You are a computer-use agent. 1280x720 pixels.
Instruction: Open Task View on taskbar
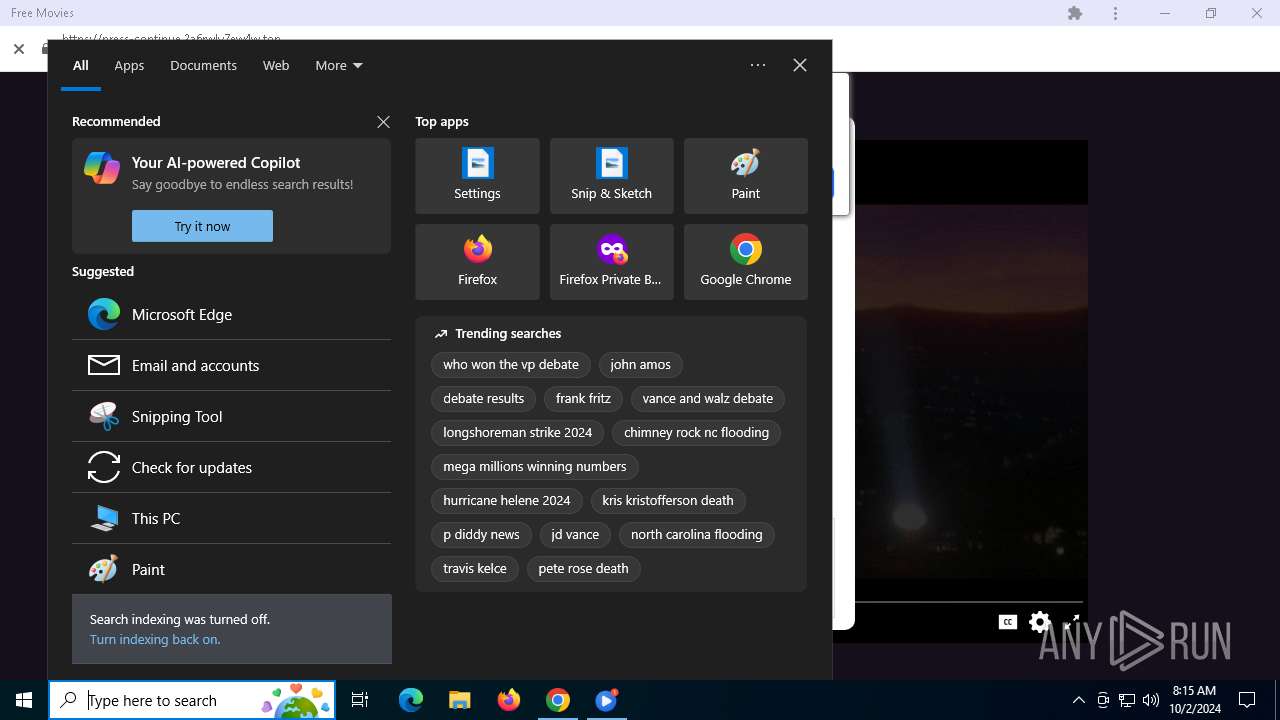[360, 700]
